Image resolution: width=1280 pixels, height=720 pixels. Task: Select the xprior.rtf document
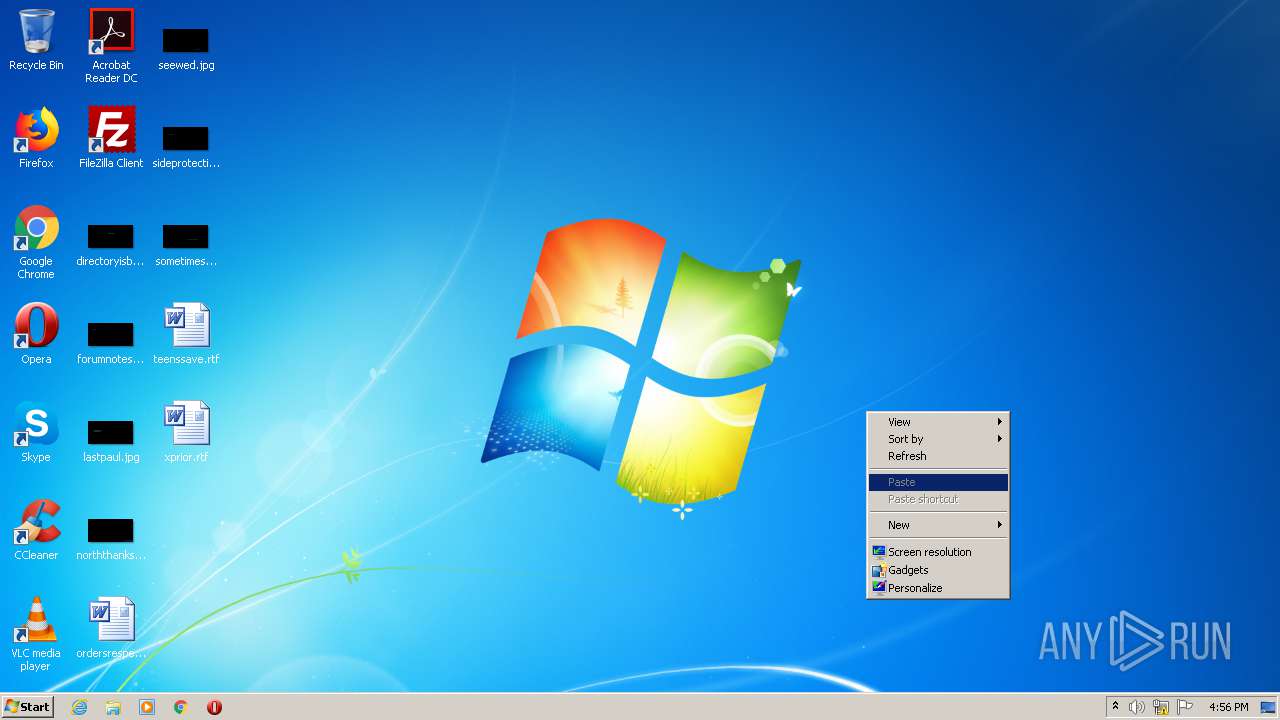click(186, 432)
